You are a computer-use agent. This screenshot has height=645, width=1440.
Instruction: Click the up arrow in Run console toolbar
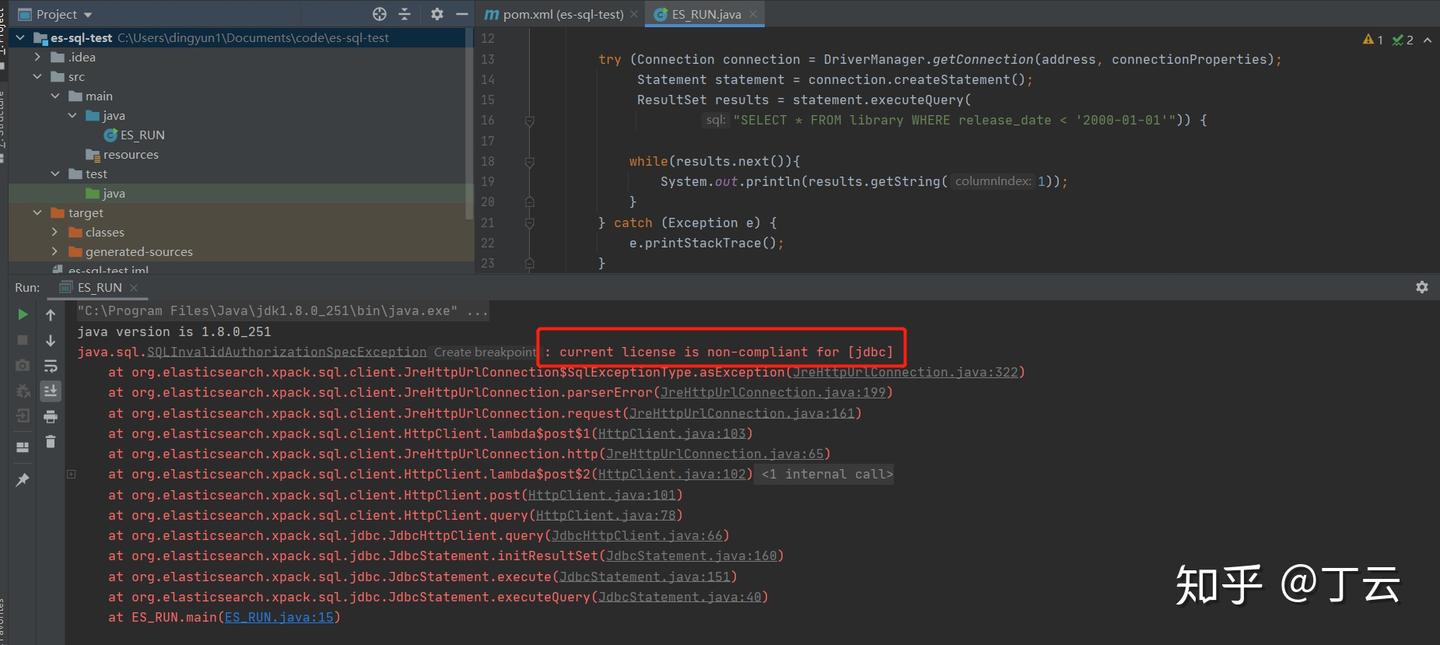tap(51, 315)
